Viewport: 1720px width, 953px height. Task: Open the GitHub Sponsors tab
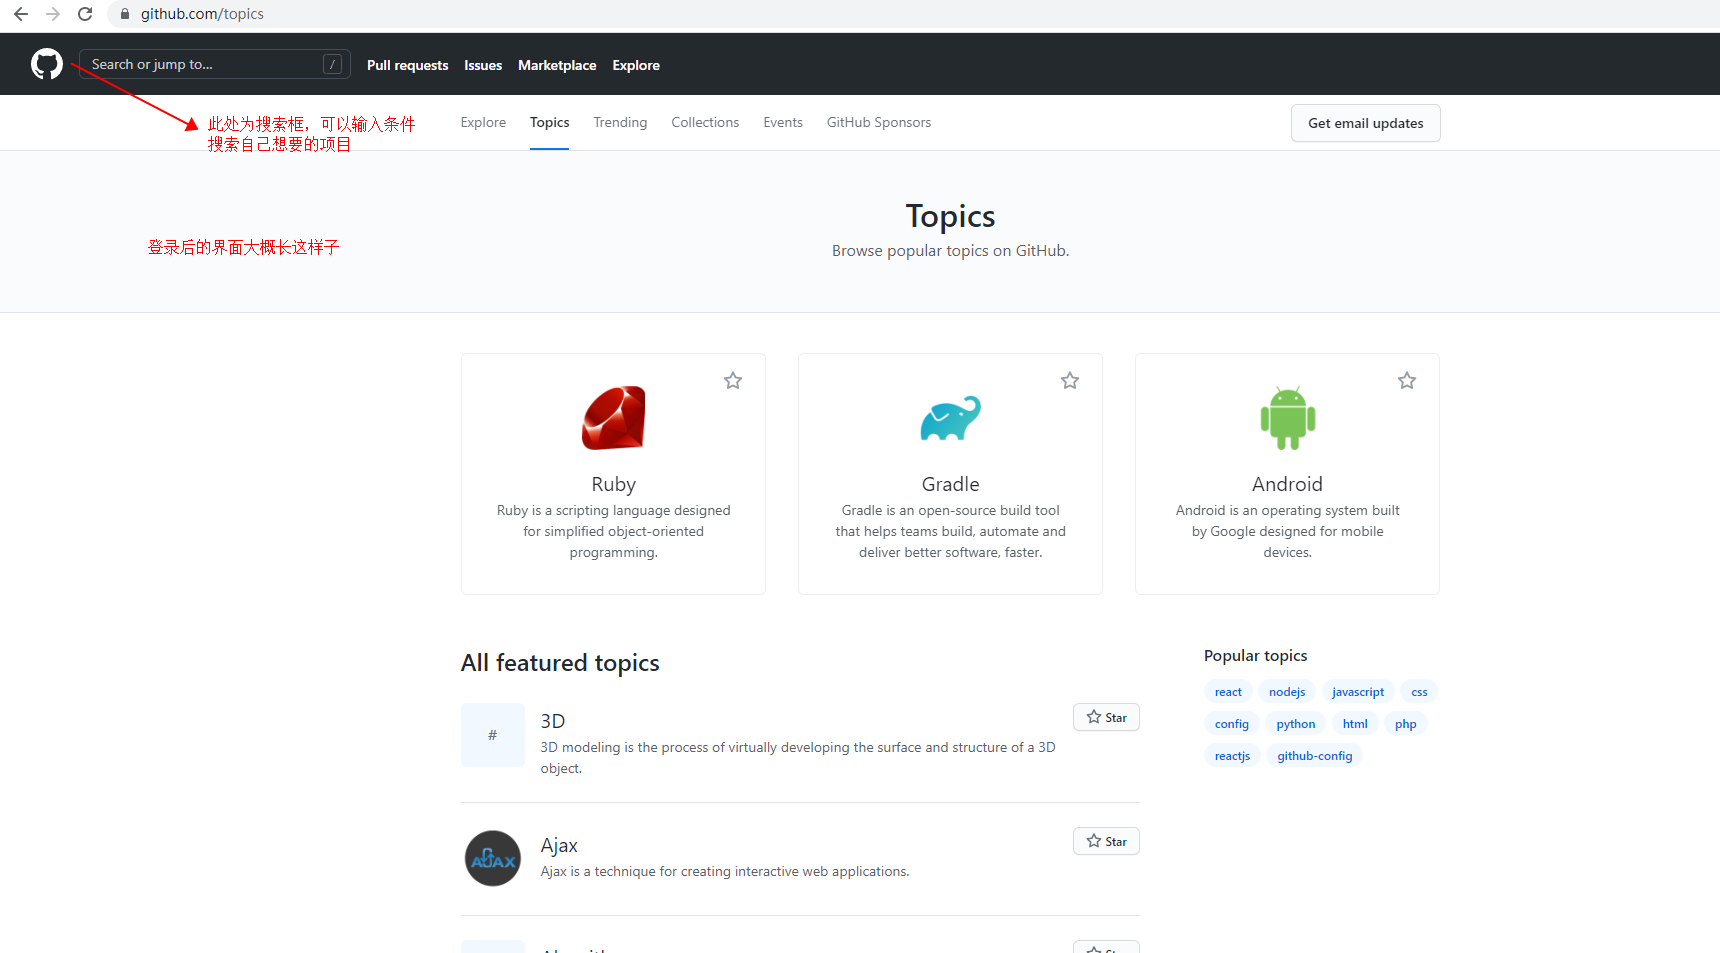879,122
